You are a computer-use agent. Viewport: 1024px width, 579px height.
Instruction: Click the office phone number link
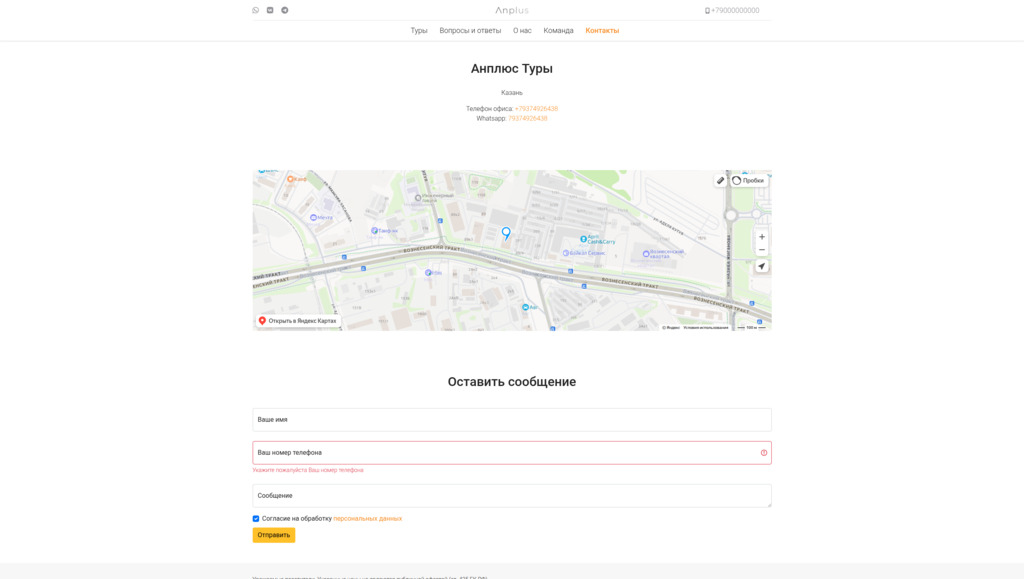[536, 109]
